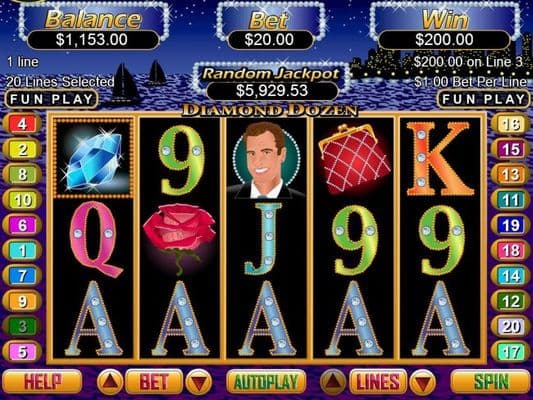This screenshot has width=533, height=400.
Task: Select payline 16 indicator
Action: 511,124
